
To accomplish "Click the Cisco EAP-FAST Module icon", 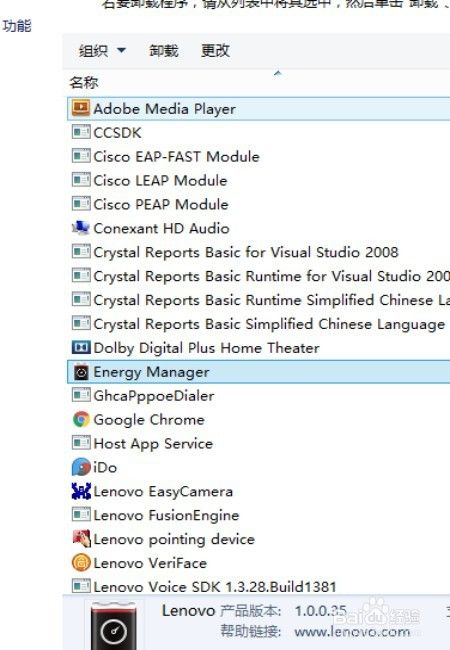I will (x=81, y=157).
